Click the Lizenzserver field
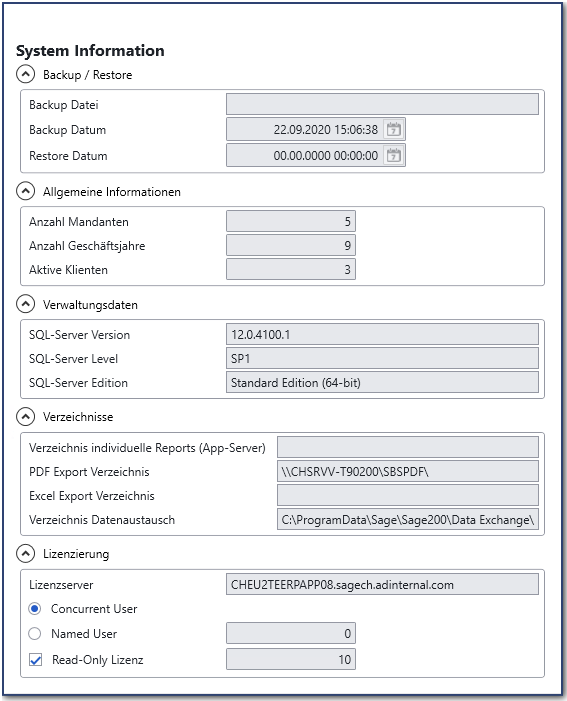567x701 pixels. point(382,584)
